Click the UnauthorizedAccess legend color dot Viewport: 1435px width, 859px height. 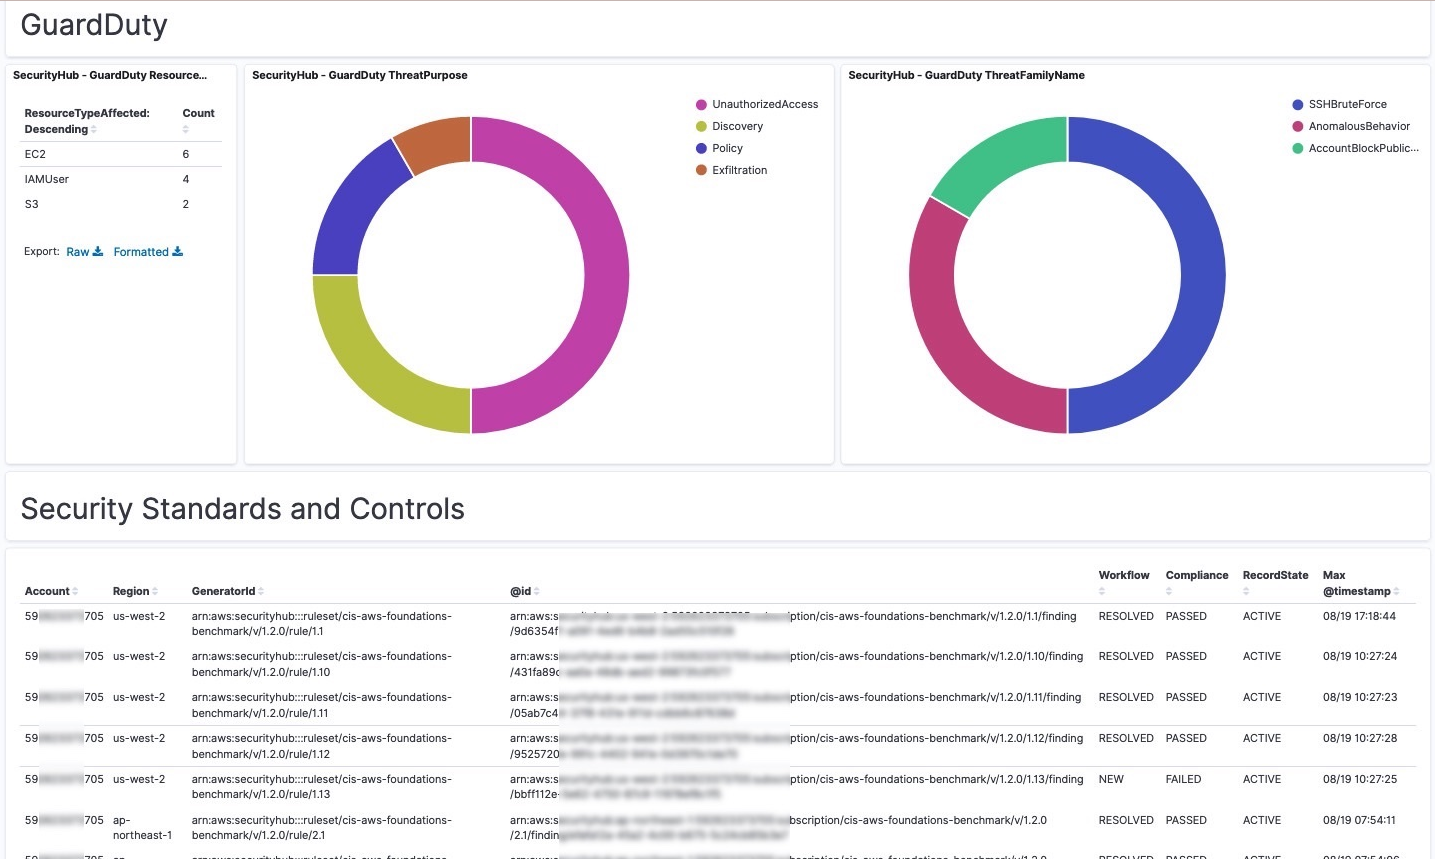click(701, 104)
